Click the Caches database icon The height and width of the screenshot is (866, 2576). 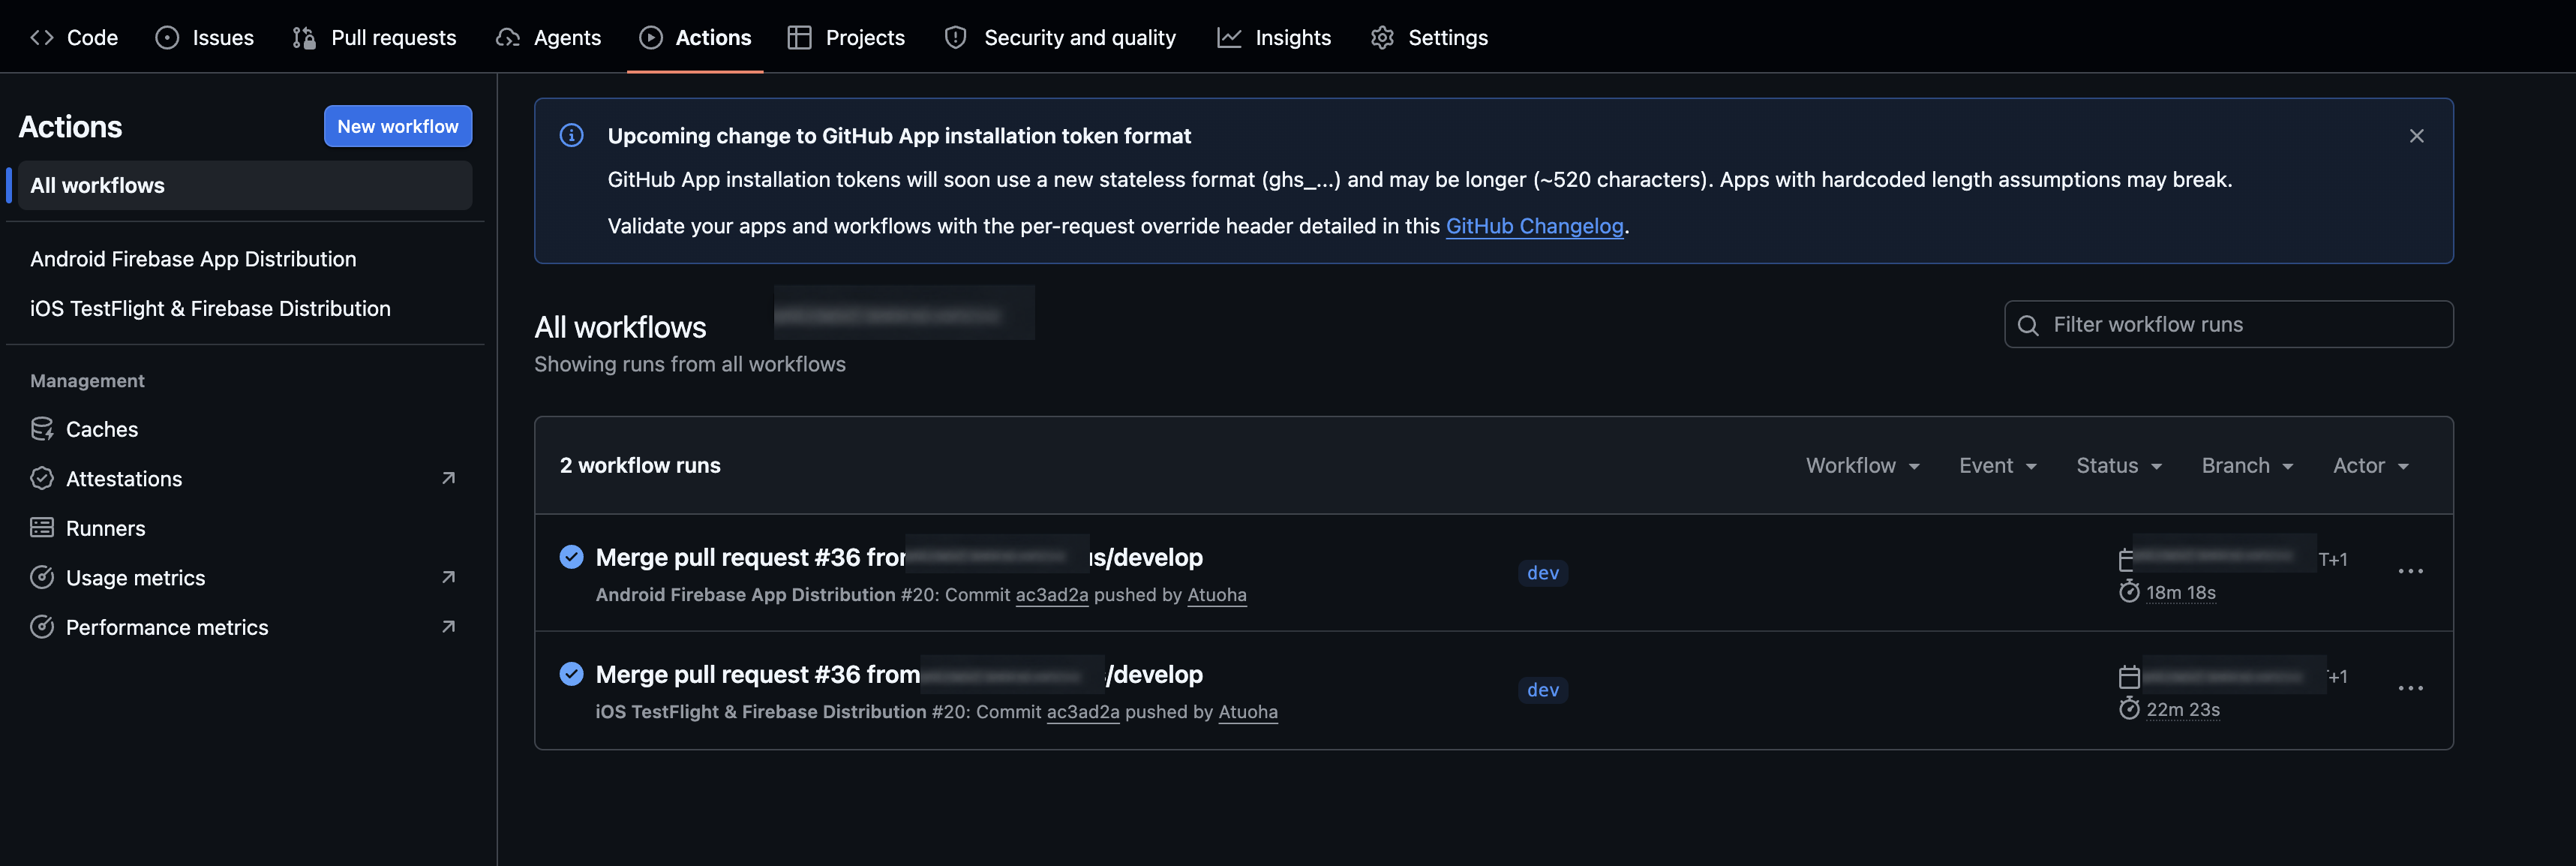(42, 429)
